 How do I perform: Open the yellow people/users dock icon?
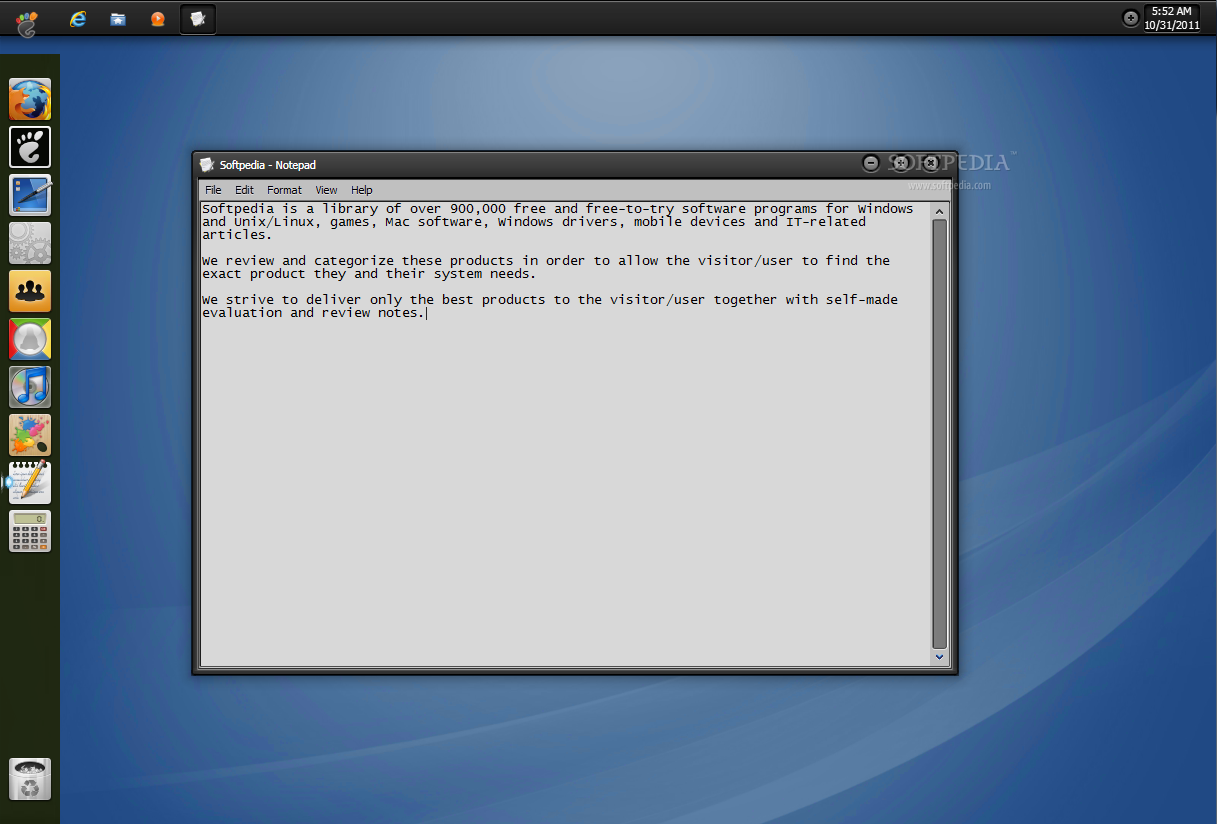(30, 291)
